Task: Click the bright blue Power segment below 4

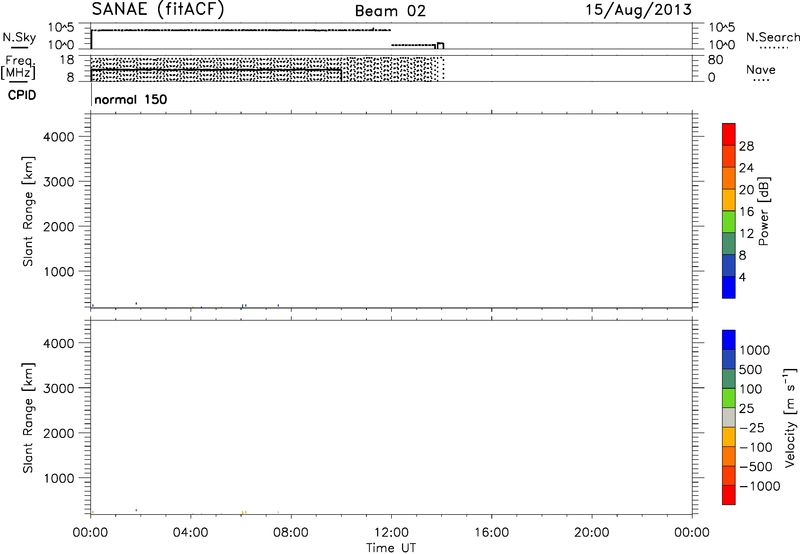Action: tap(729, 287)
